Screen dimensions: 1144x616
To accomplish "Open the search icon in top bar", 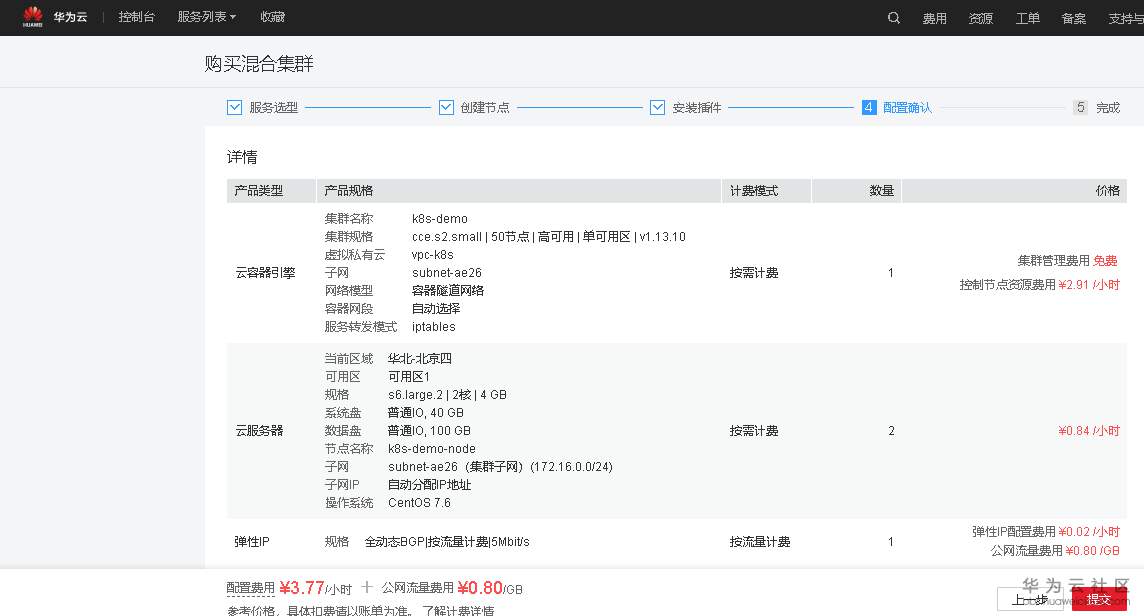I will click(894, 18).
